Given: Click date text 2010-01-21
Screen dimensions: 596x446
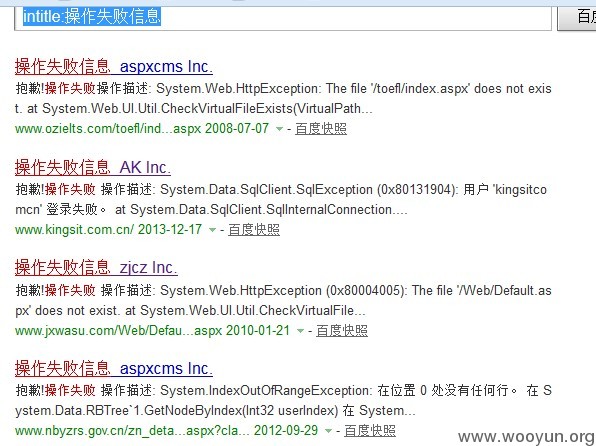Looking at the screenshot, I should (258, 331).
